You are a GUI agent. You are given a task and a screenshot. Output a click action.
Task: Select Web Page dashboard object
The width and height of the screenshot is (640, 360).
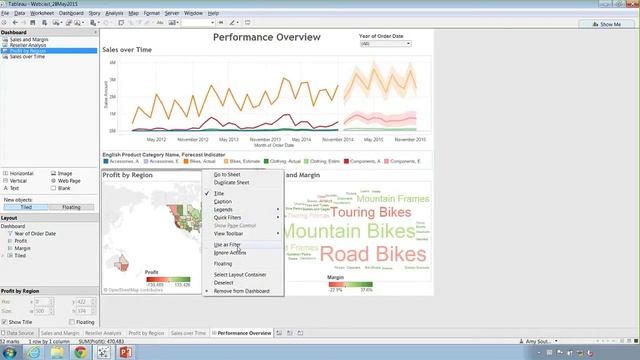[65, 181]
